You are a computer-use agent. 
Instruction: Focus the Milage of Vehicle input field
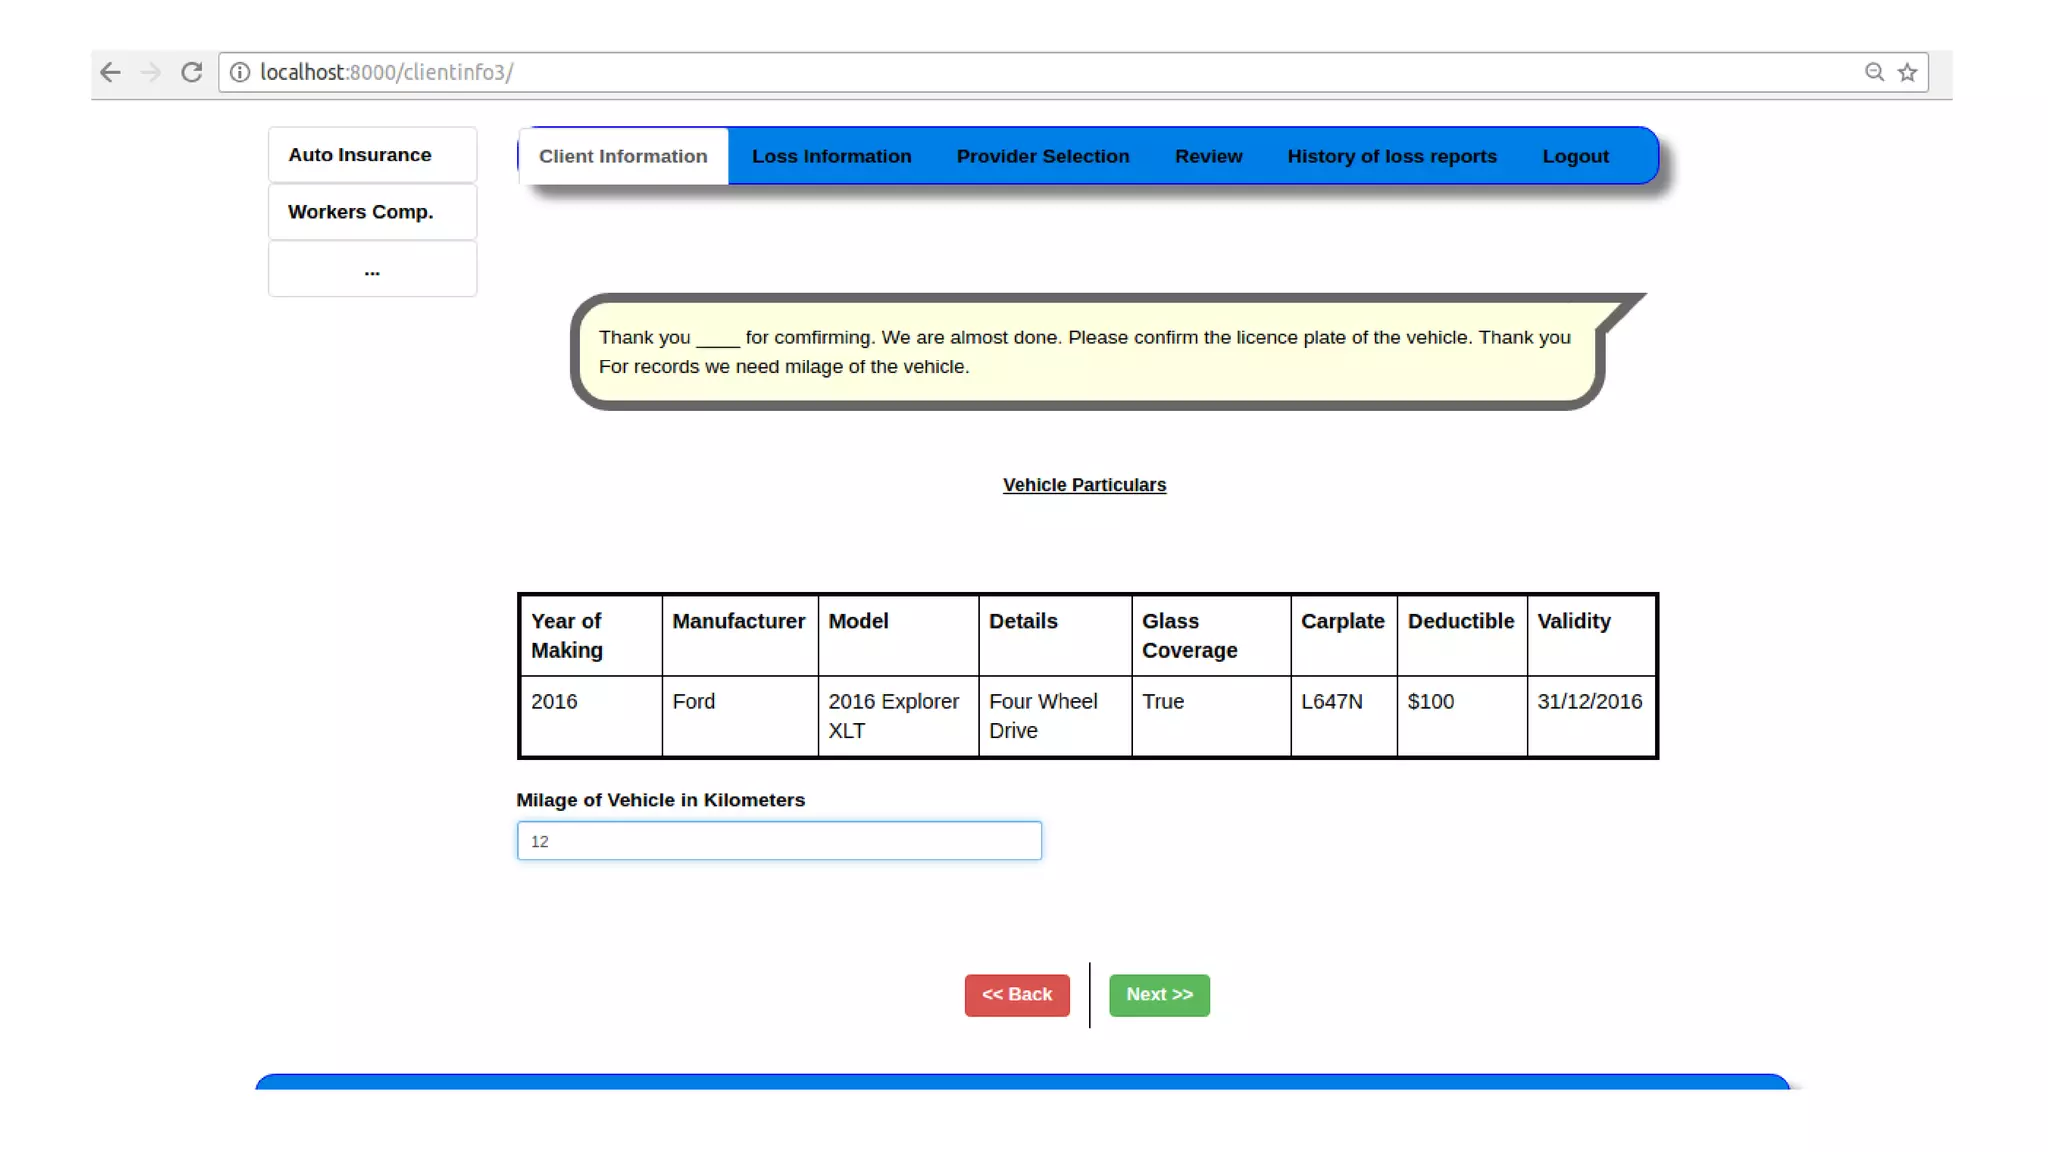click(779, 841)
